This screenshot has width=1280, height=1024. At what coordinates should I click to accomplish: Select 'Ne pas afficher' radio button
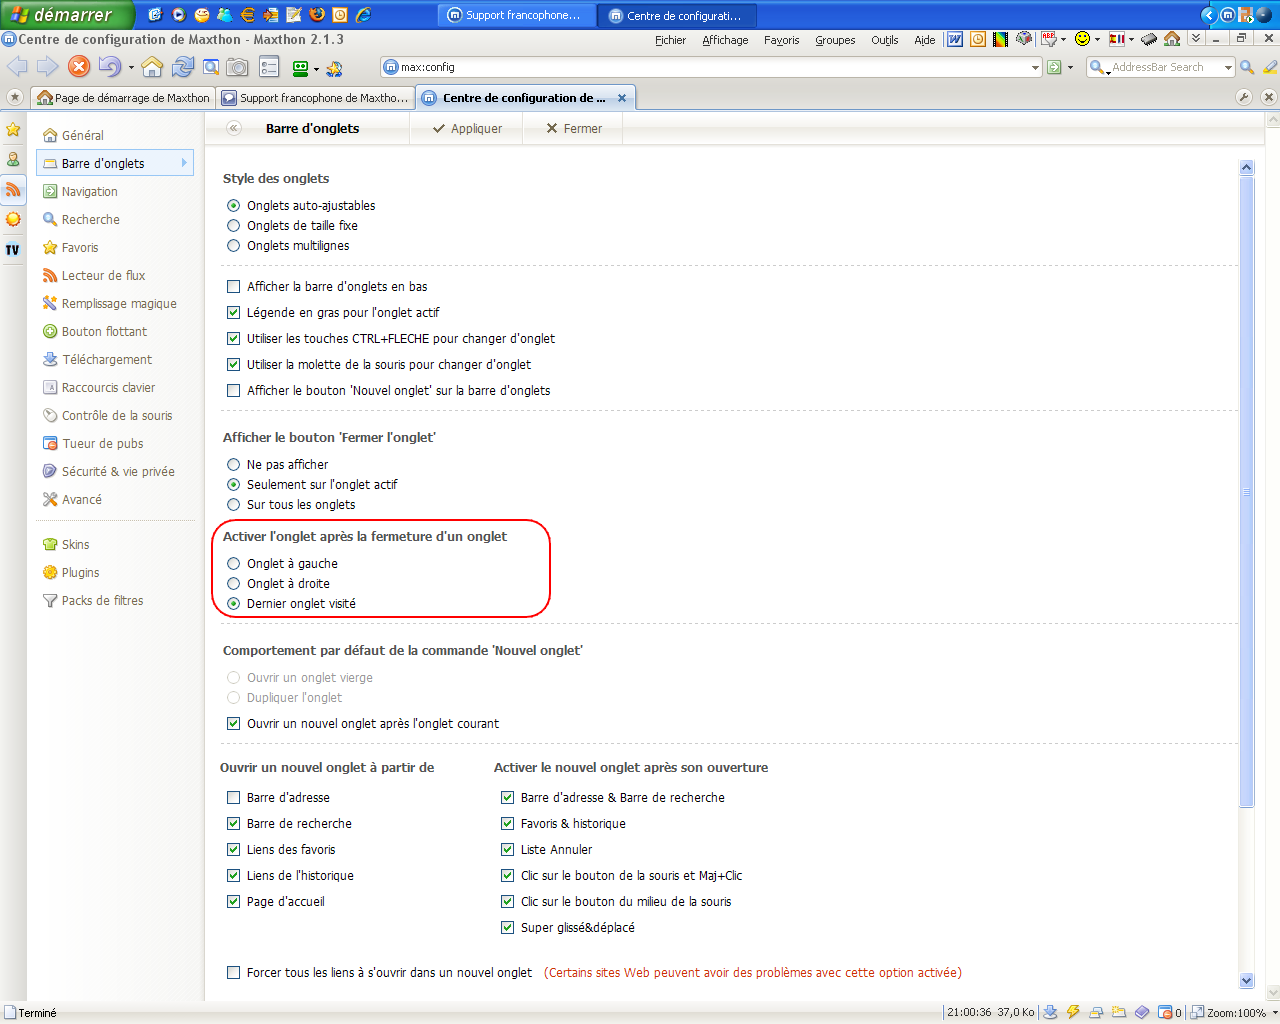[x=234, y=465]
